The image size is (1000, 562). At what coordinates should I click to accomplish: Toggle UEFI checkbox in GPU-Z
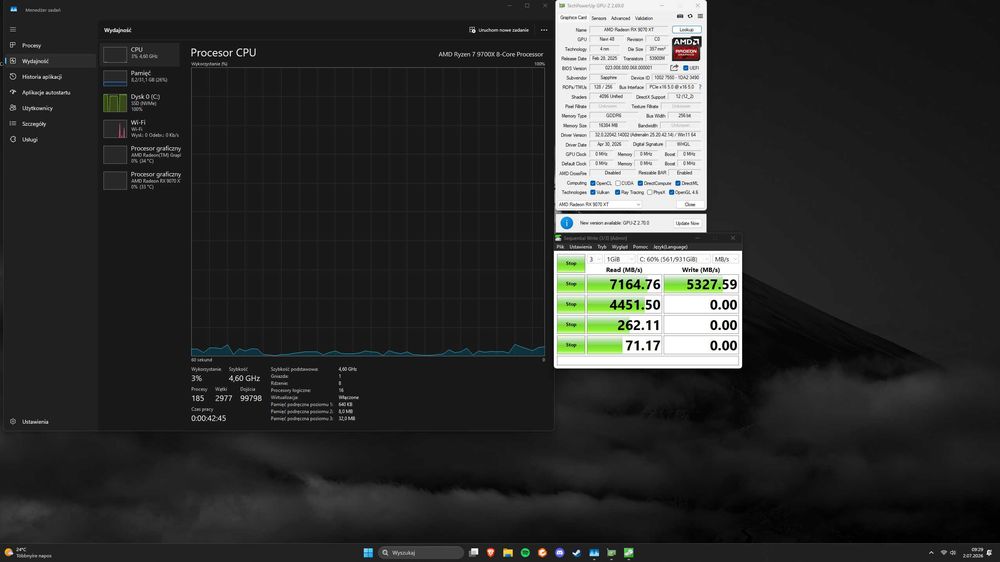pos(686,68)
